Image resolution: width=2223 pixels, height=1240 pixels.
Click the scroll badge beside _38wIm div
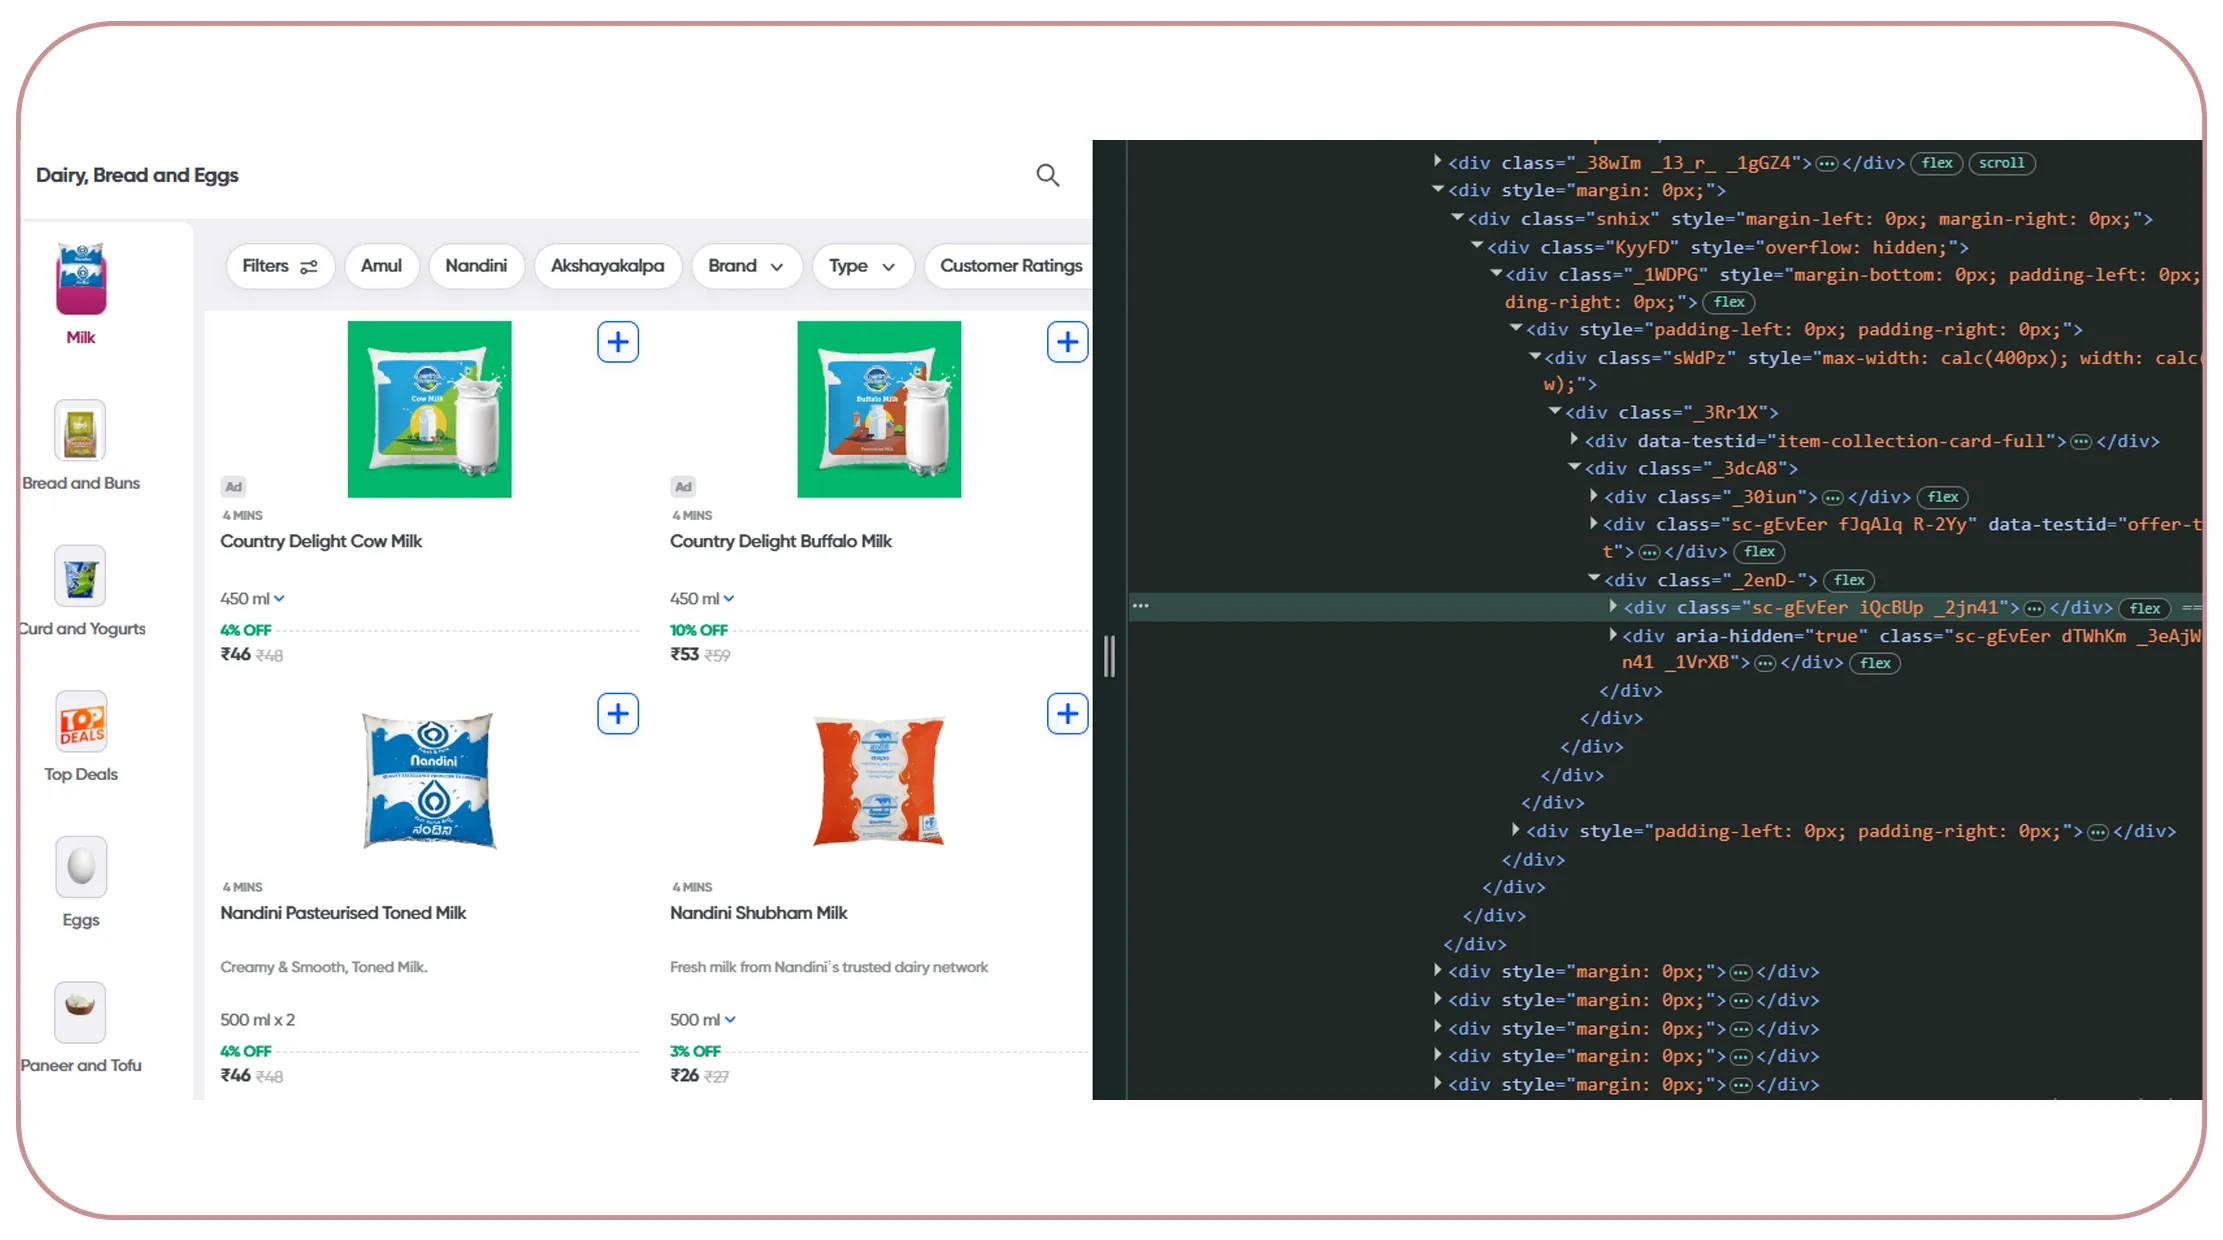[2001, 163]
